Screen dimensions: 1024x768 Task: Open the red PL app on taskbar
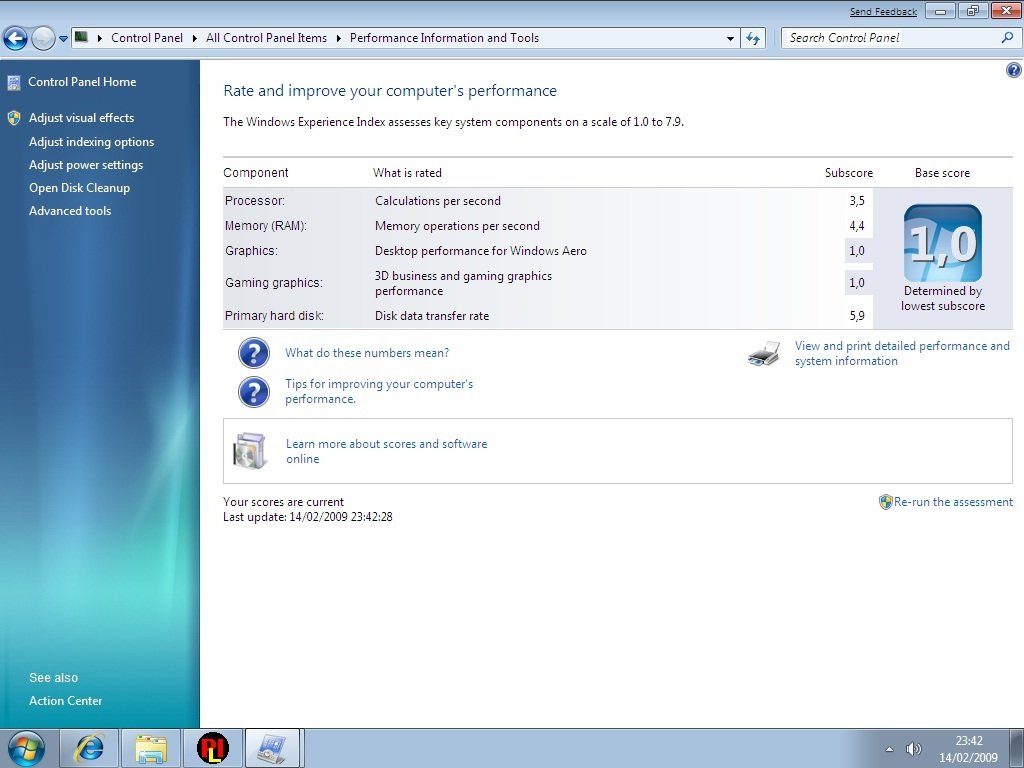point(213,748)
